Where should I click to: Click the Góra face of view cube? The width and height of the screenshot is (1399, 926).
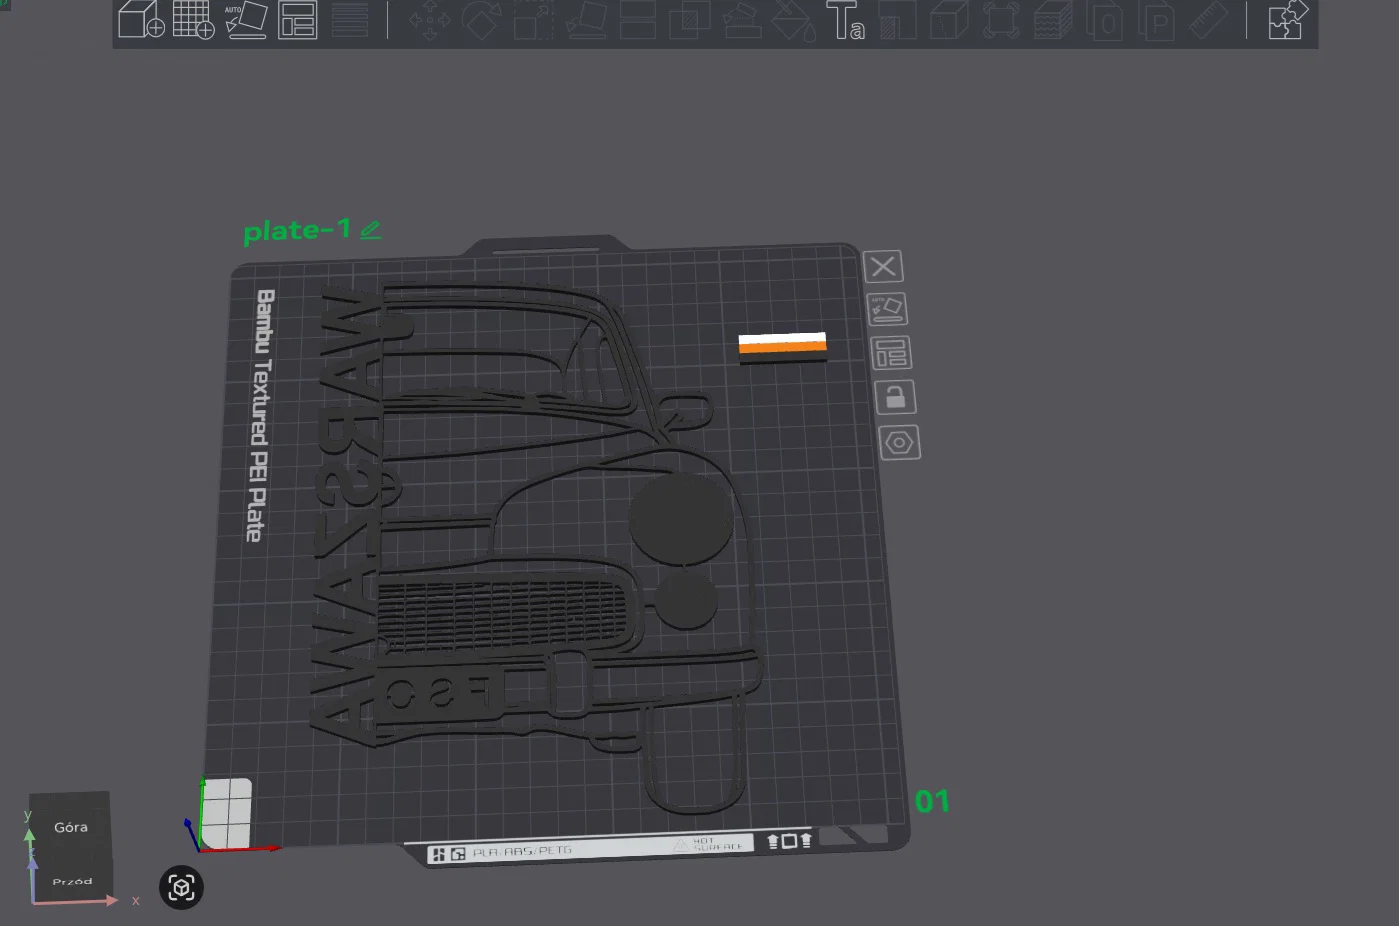click(x=70, y=828)
